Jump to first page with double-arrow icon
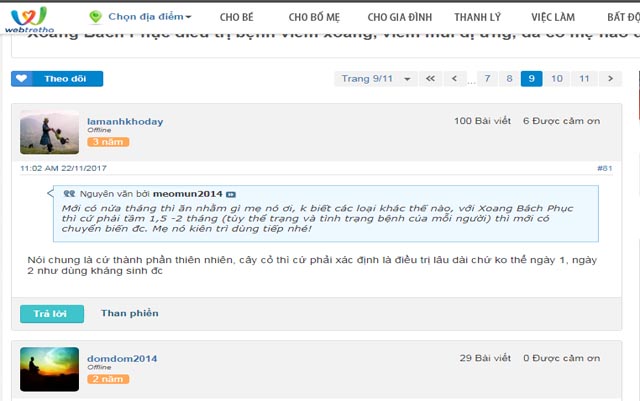640x401 pixels. pos(430,78)
